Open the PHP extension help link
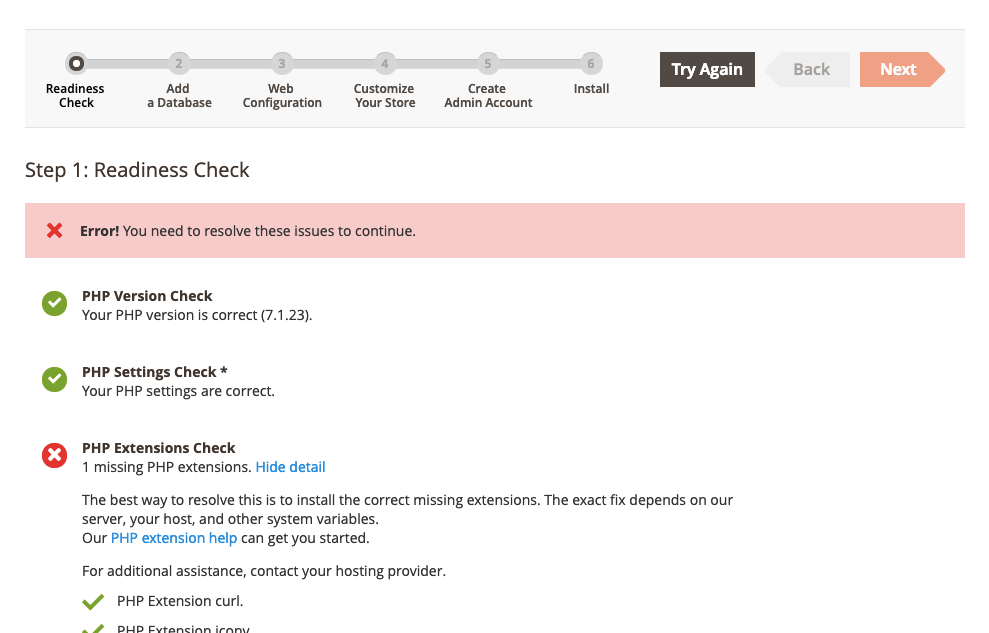Viewport: 989px width, 633px height. 174,538
